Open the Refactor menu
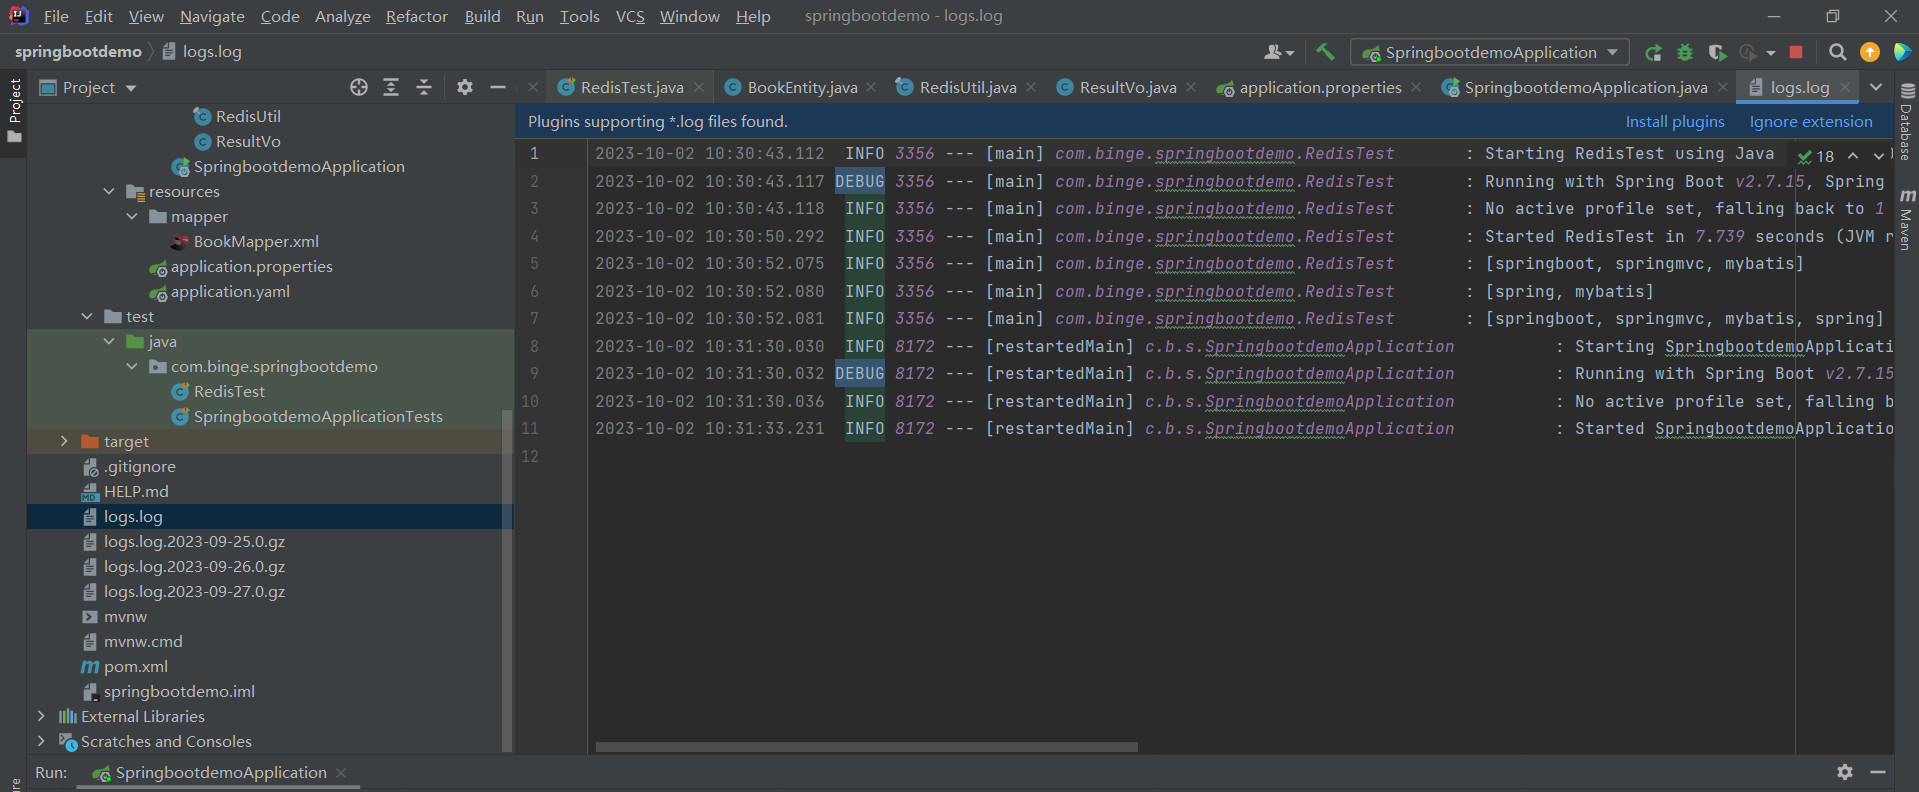This screenshot has height=792, width=1919. pos(417,16)
